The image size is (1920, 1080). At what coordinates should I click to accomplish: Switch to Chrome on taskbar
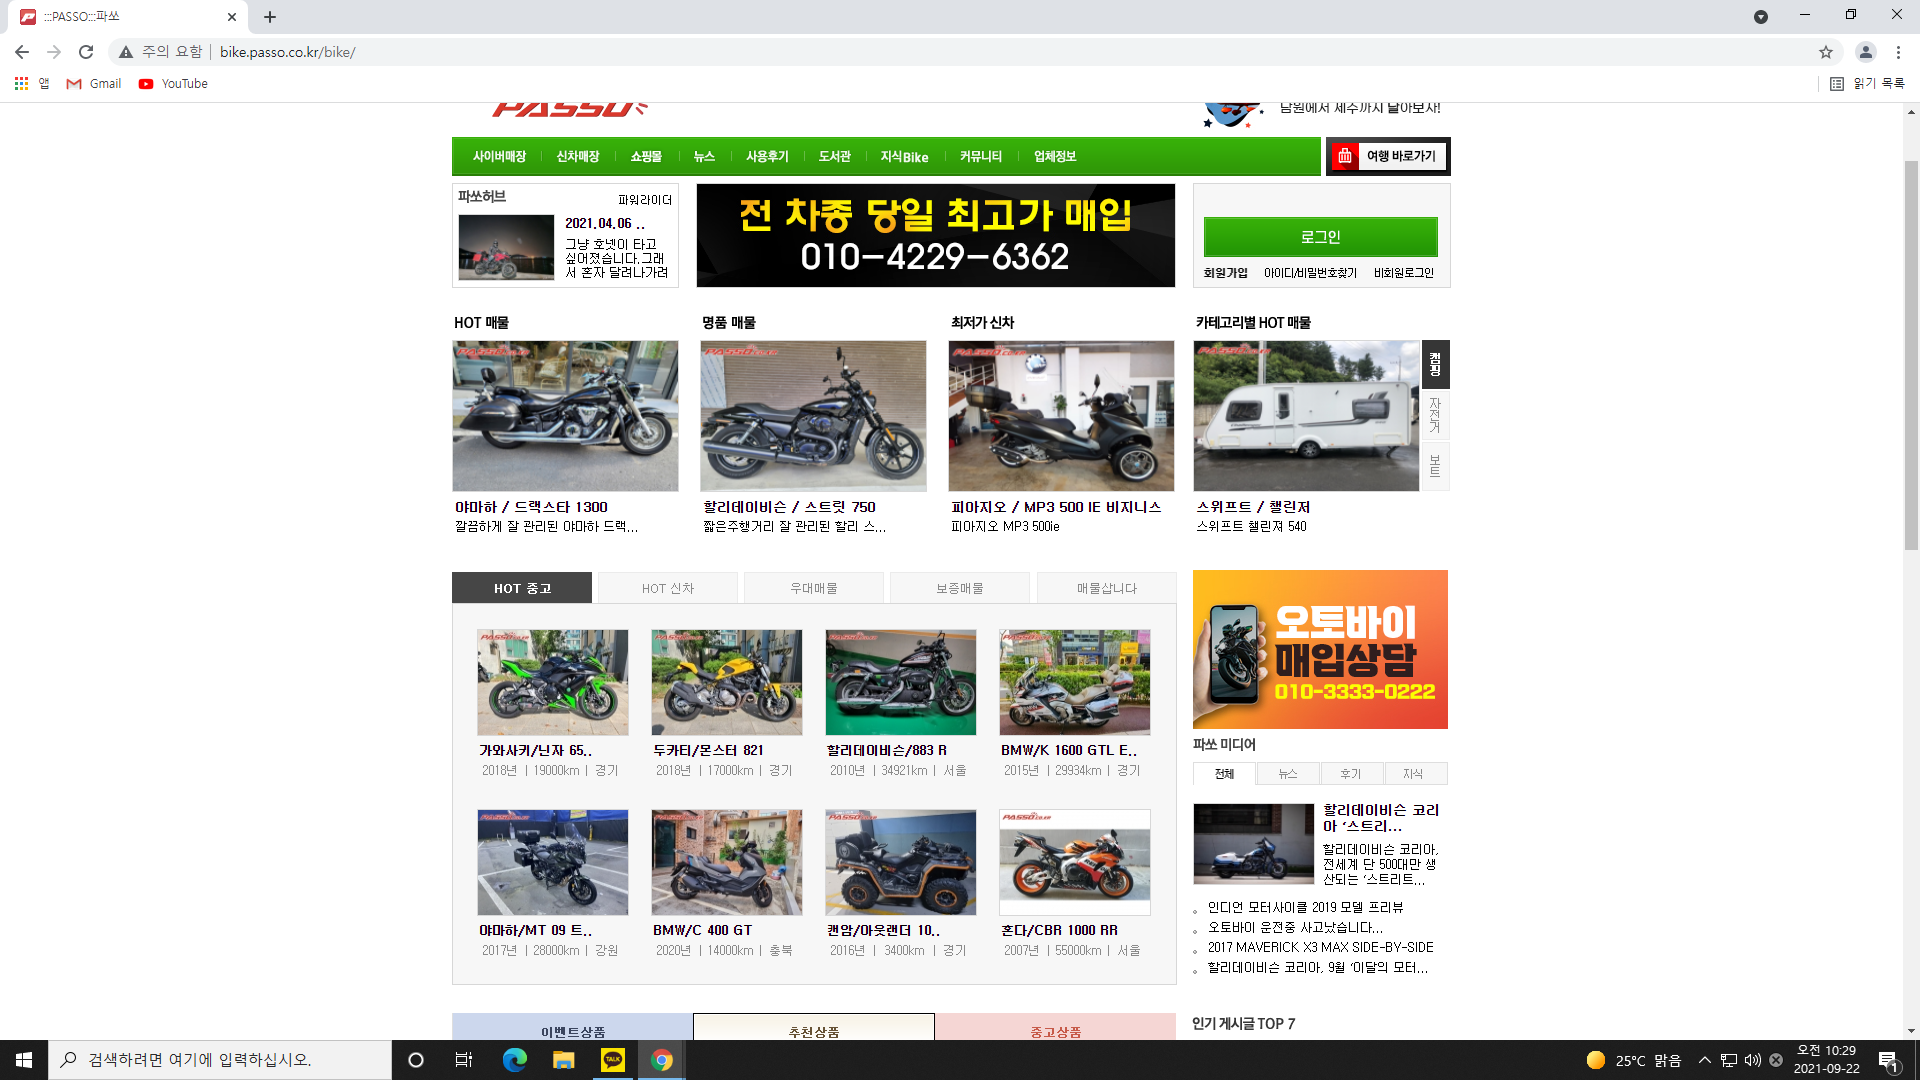click(x=661, y=1060)
